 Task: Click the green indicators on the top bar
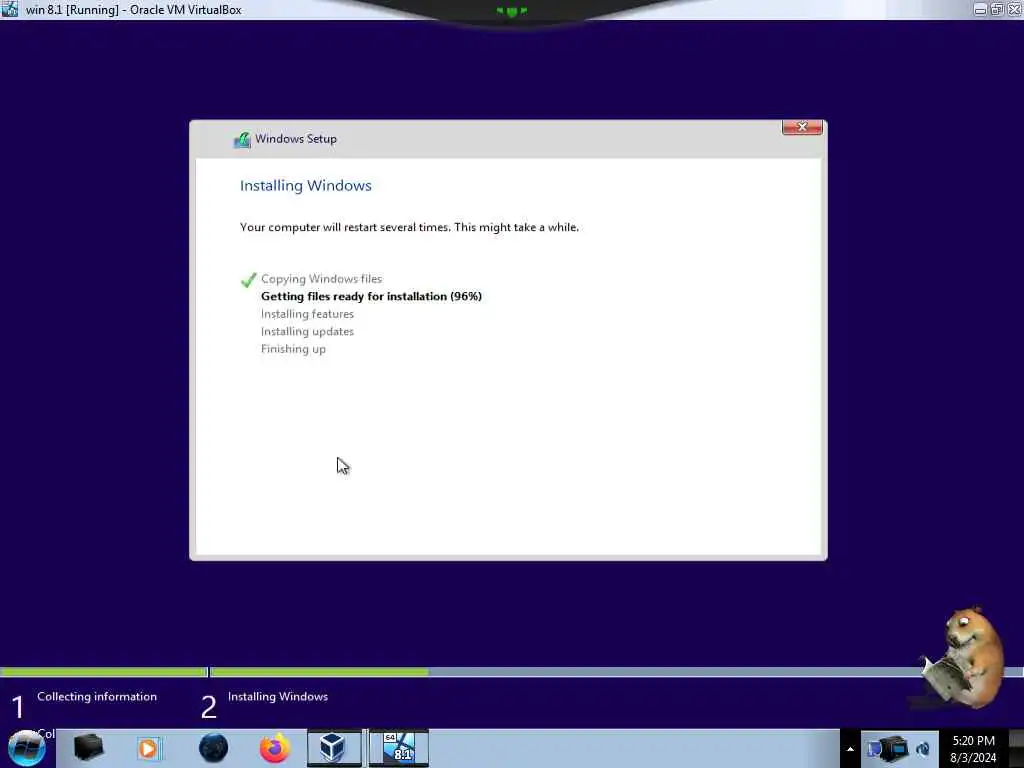511,11
